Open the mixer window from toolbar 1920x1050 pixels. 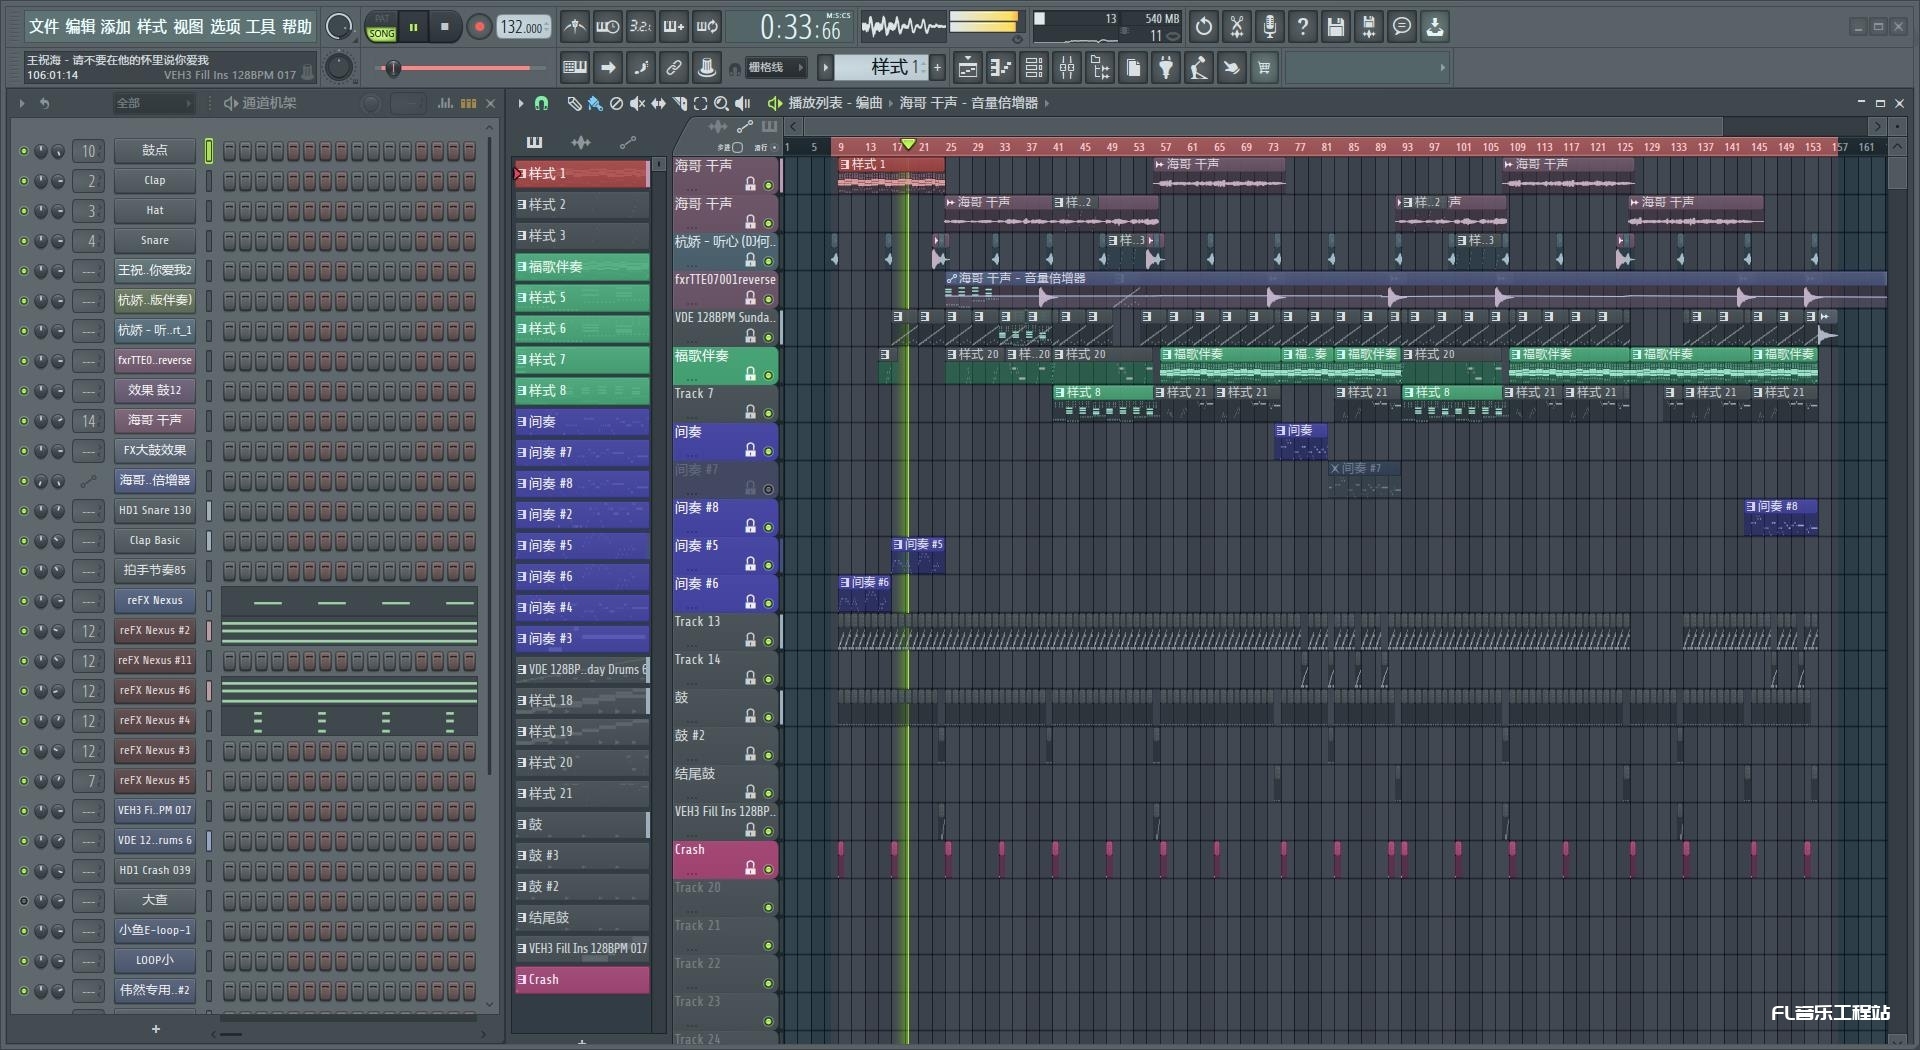pyautogui.click(x=1067, y=68)
